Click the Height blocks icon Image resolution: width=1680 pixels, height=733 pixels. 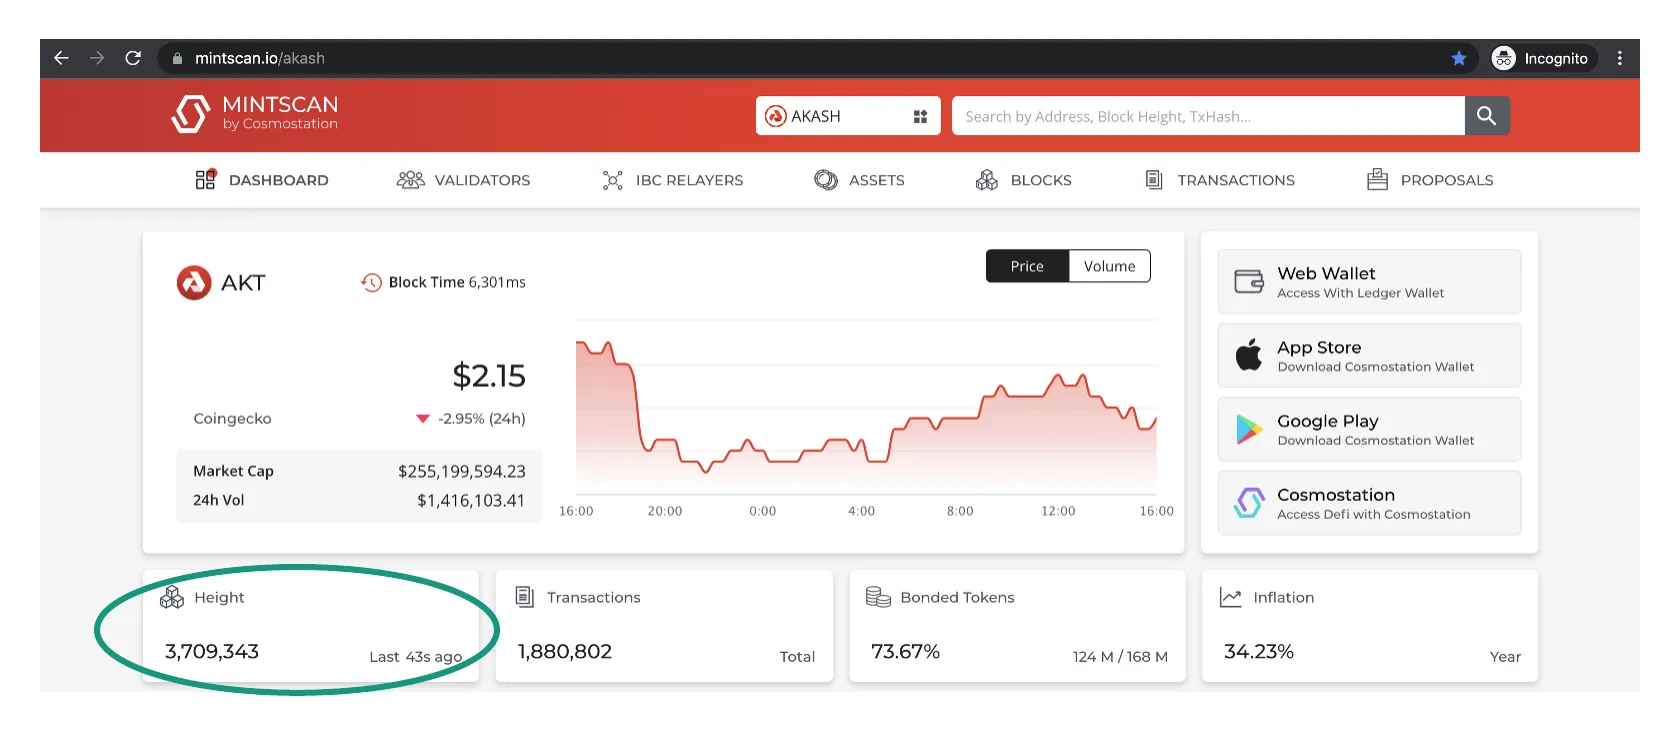[x=172, y=597]
